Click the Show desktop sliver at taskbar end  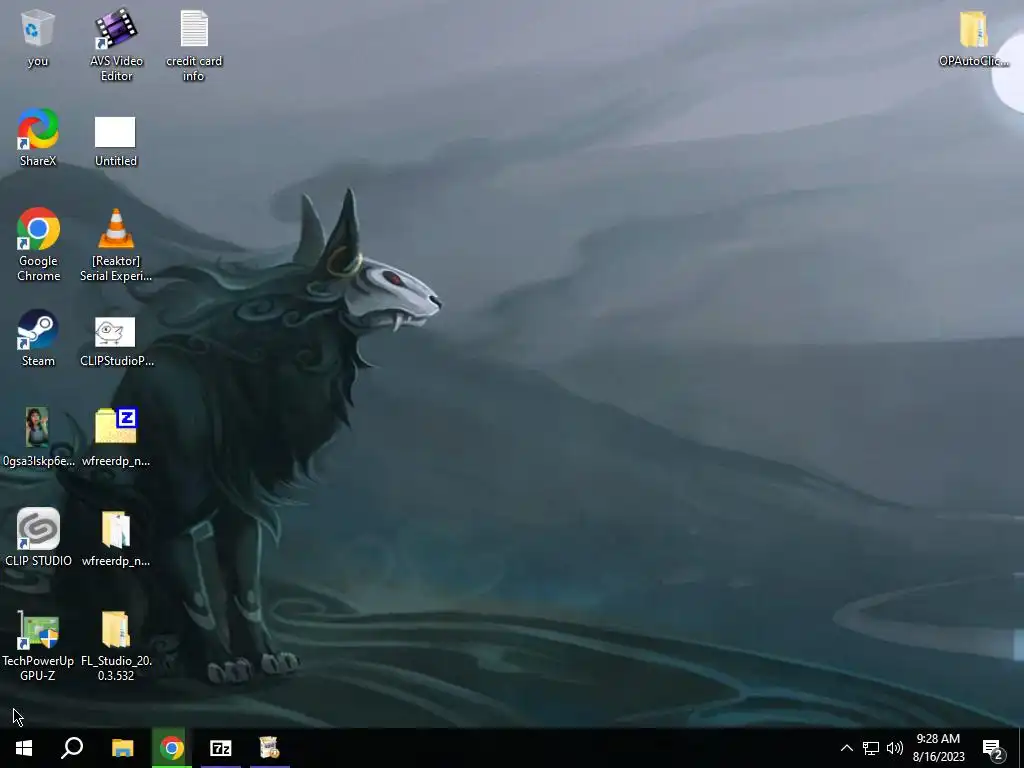(1021, 748)
